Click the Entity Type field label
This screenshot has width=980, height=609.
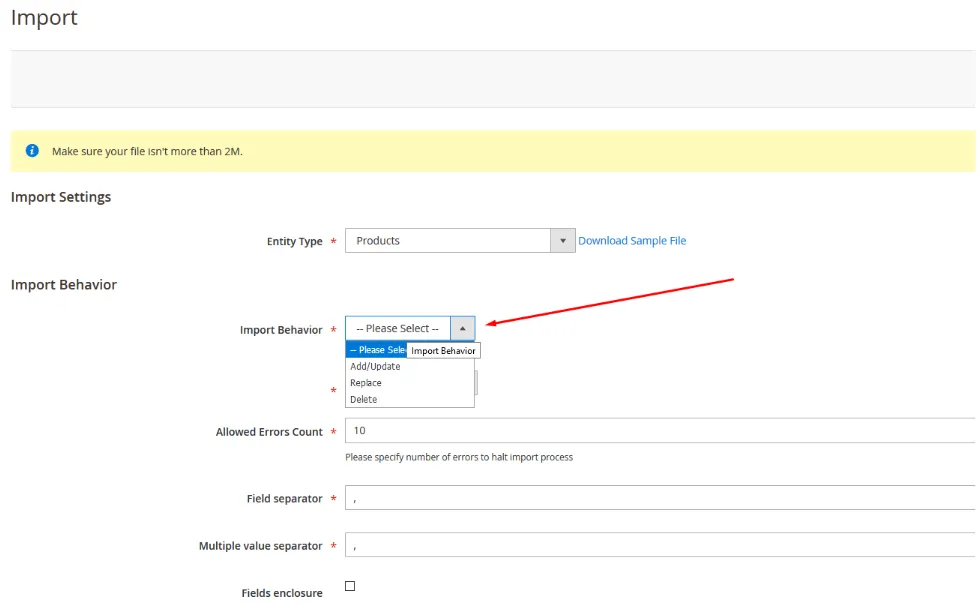click(x=295, y=240)
